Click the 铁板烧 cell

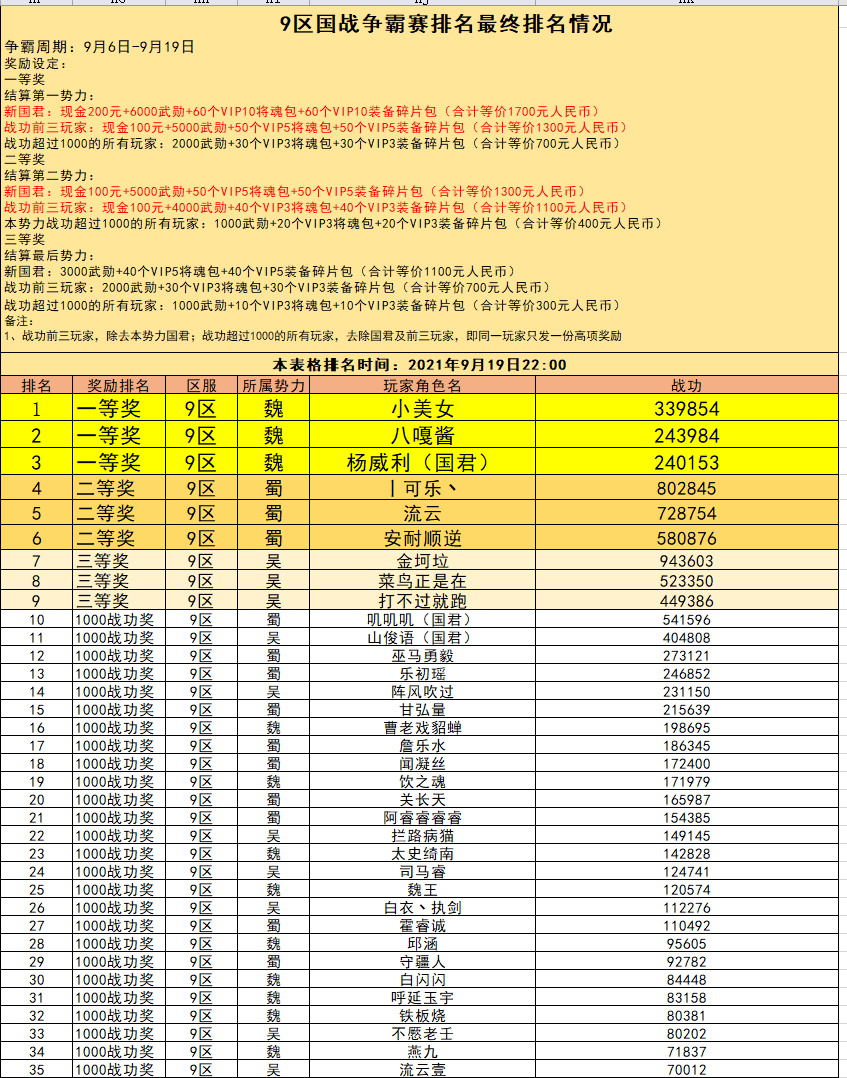tap(422, 1015)
